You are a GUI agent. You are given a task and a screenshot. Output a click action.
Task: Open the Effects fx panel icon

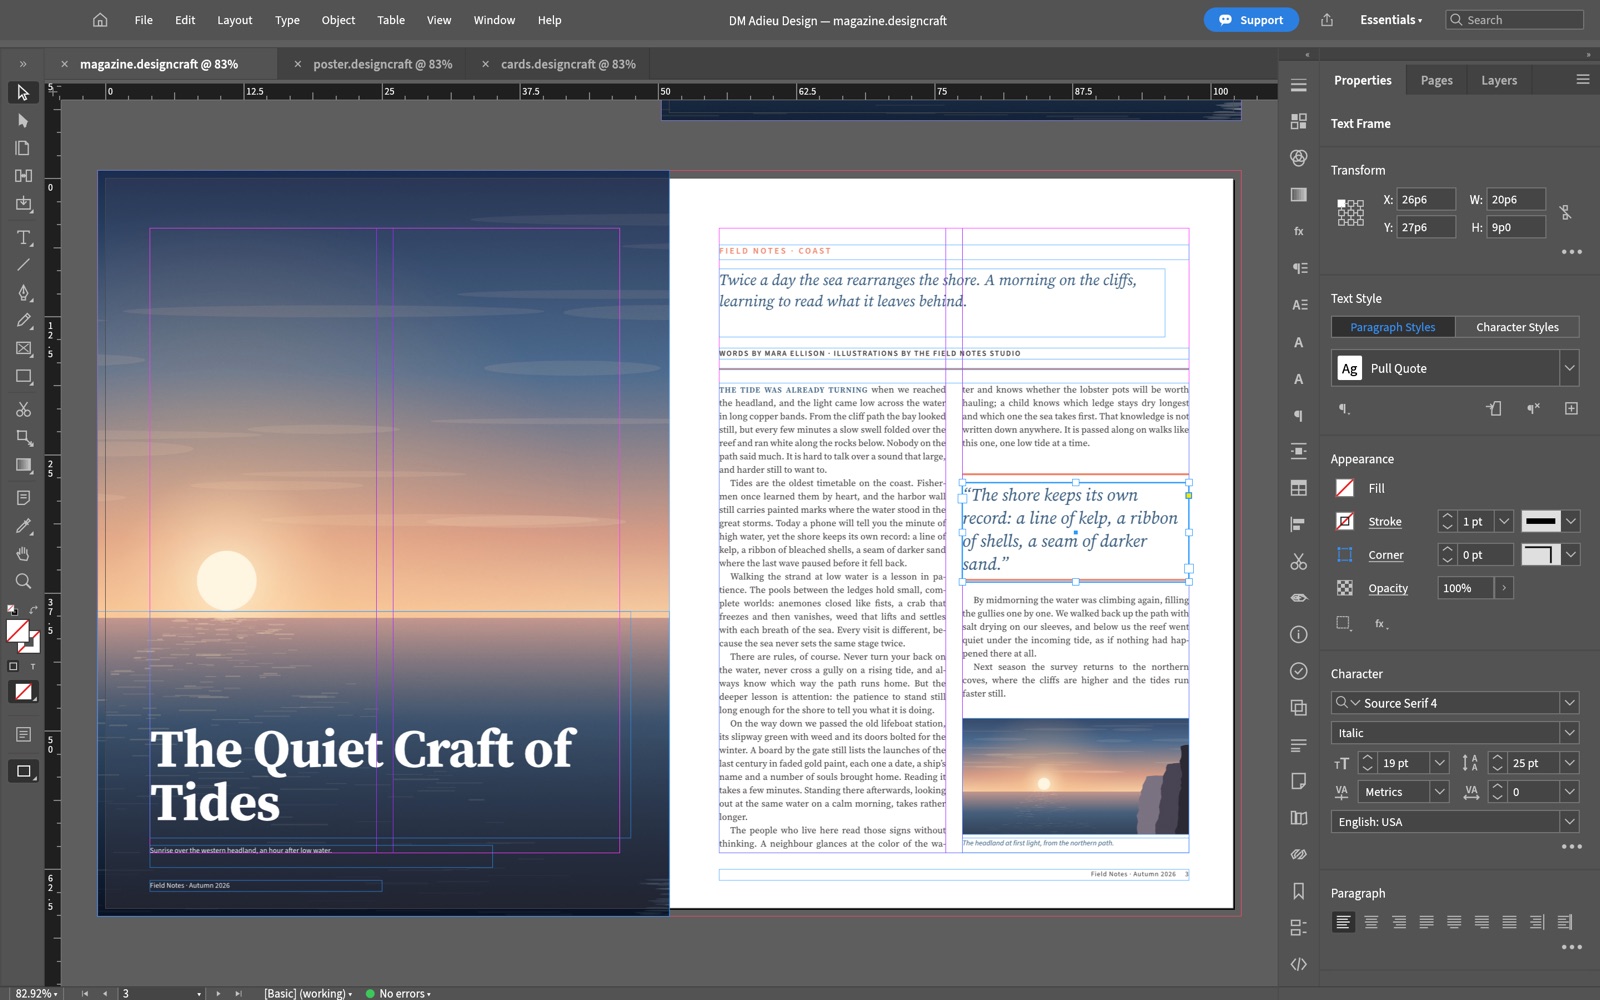(x=1299, y=231)
